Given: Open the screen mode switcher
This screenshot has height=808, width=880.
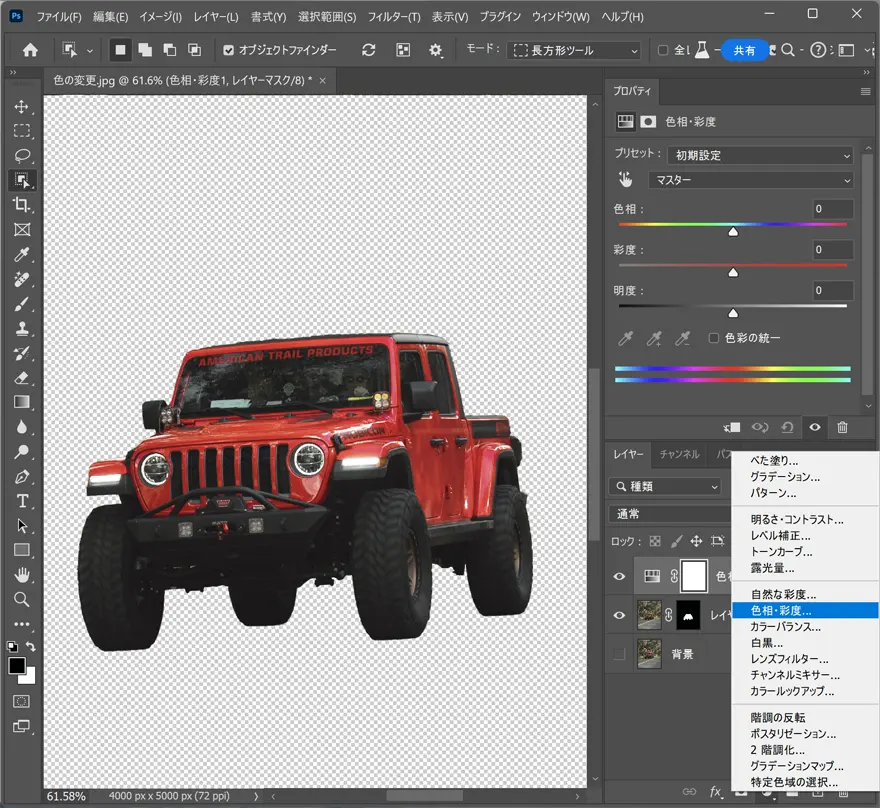Looking at the screenshot, I should pos(21,727).
